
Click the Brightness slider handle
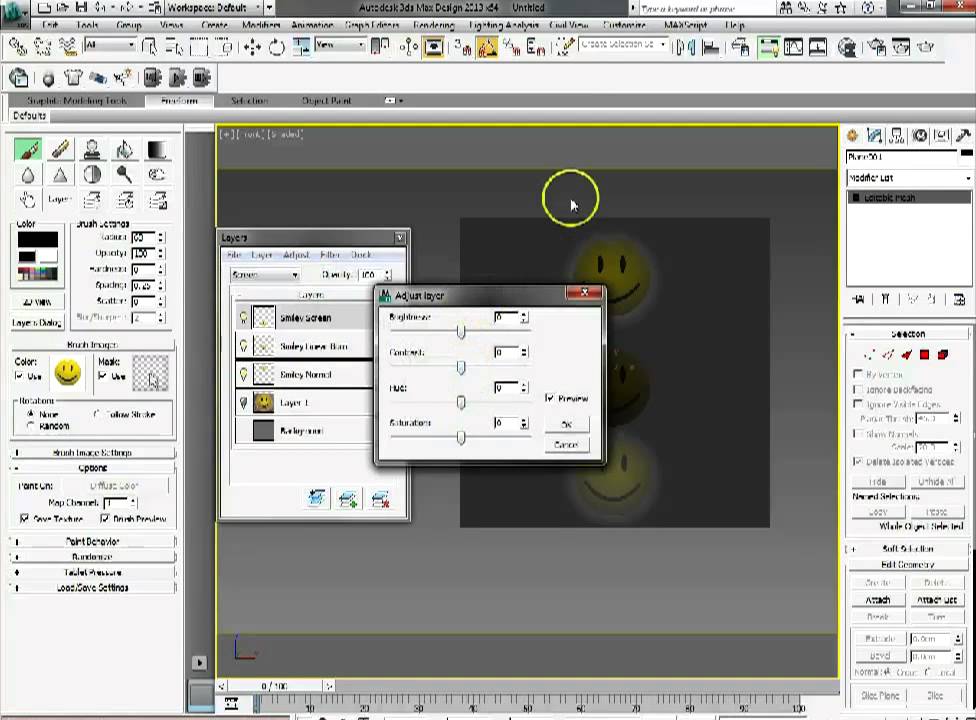tap(461, 332)
